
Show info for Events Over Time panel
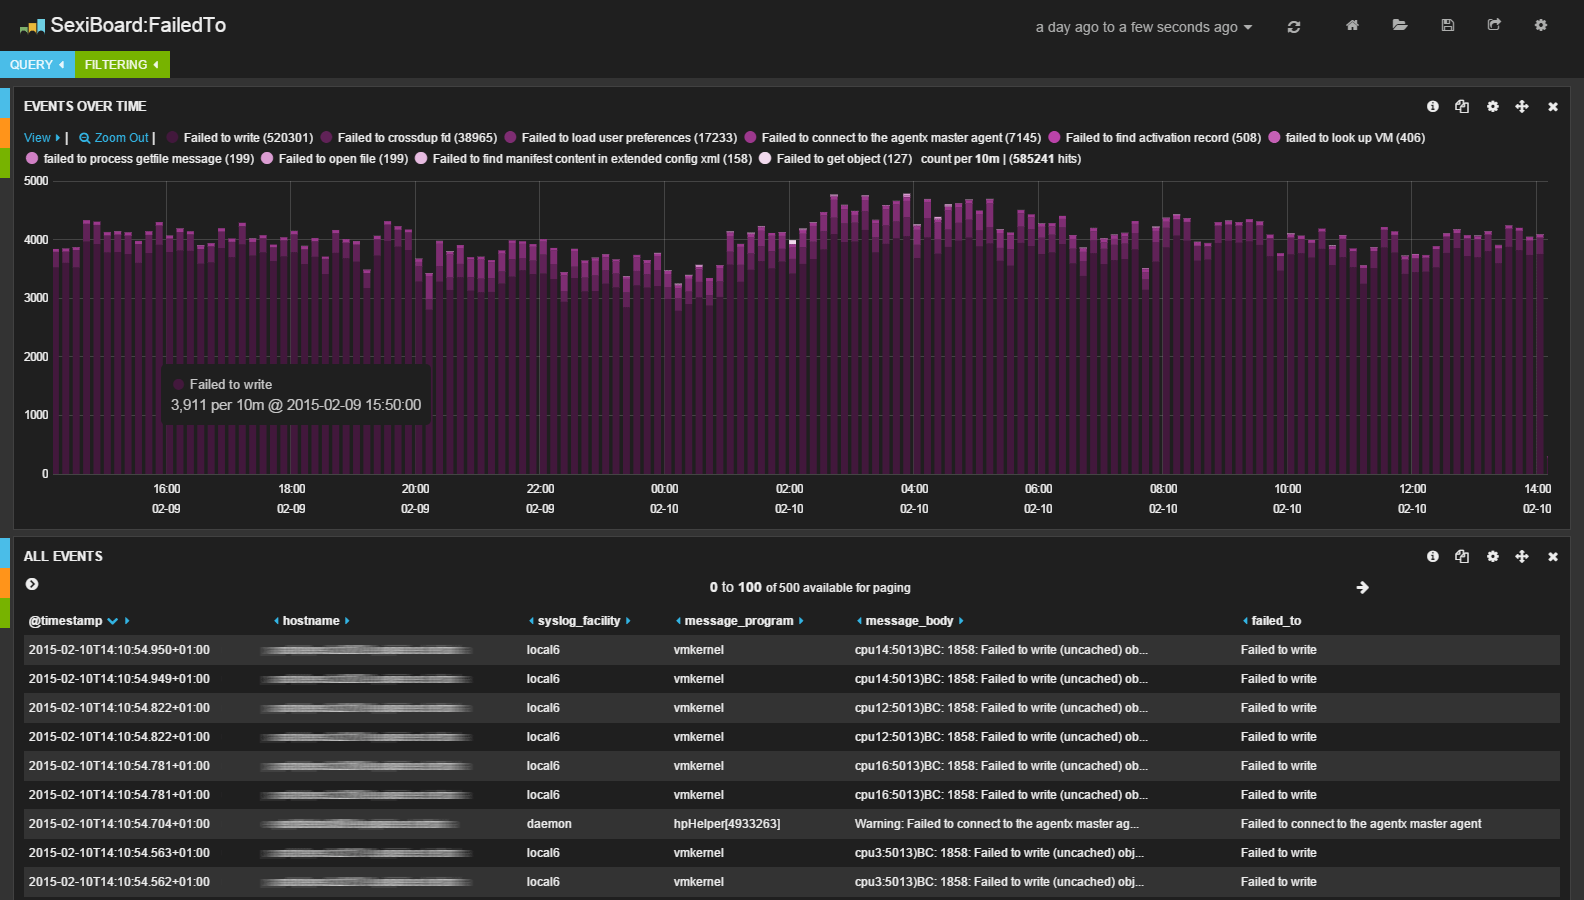point(1433,106)
